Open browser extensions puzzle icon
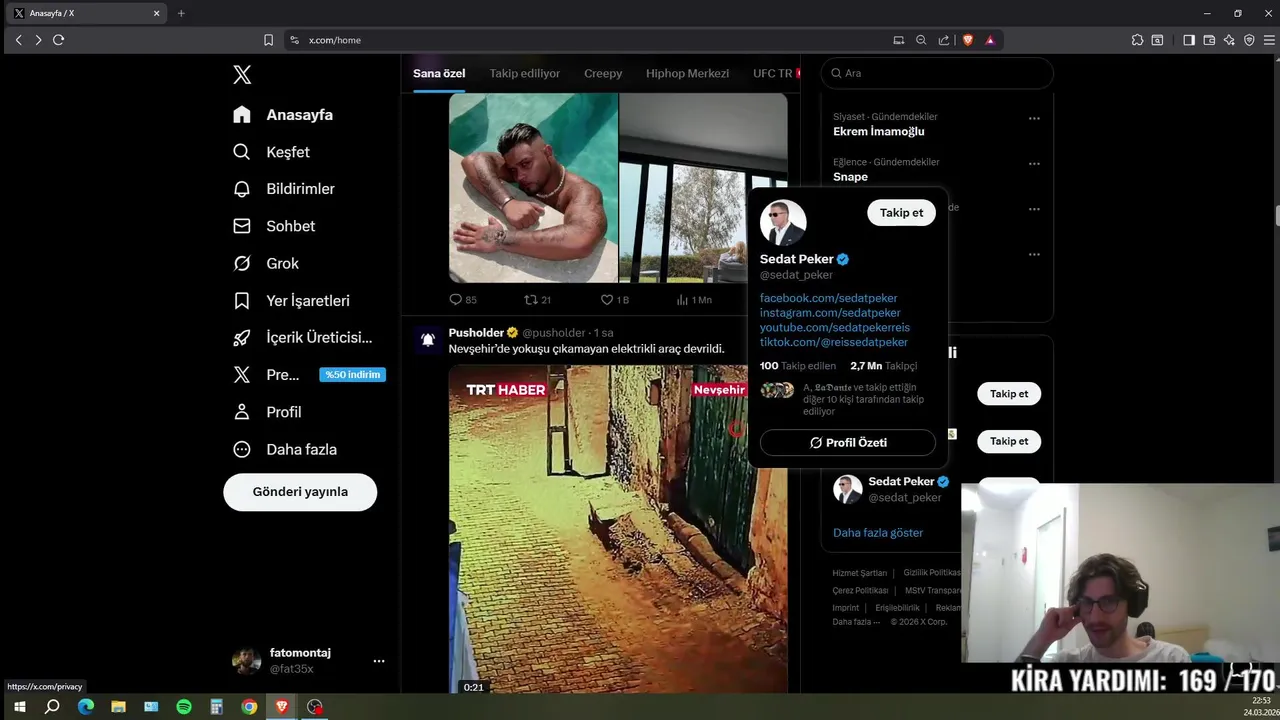Viewport: 1280px width, 720px height. [1137, 40]
